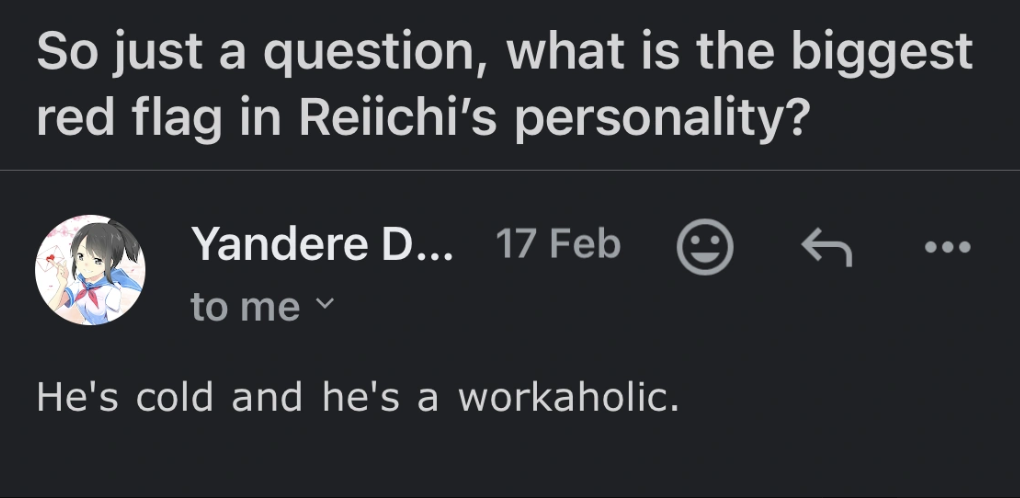Click the word "workaholic" in the reply

point(568,398)
